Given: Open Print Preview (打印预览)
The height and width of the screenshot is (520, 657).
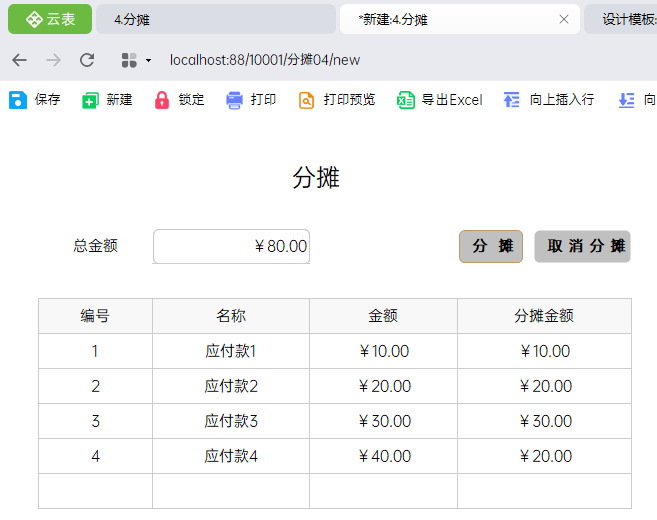Looking at the screenshot, I should pos(307,100).
